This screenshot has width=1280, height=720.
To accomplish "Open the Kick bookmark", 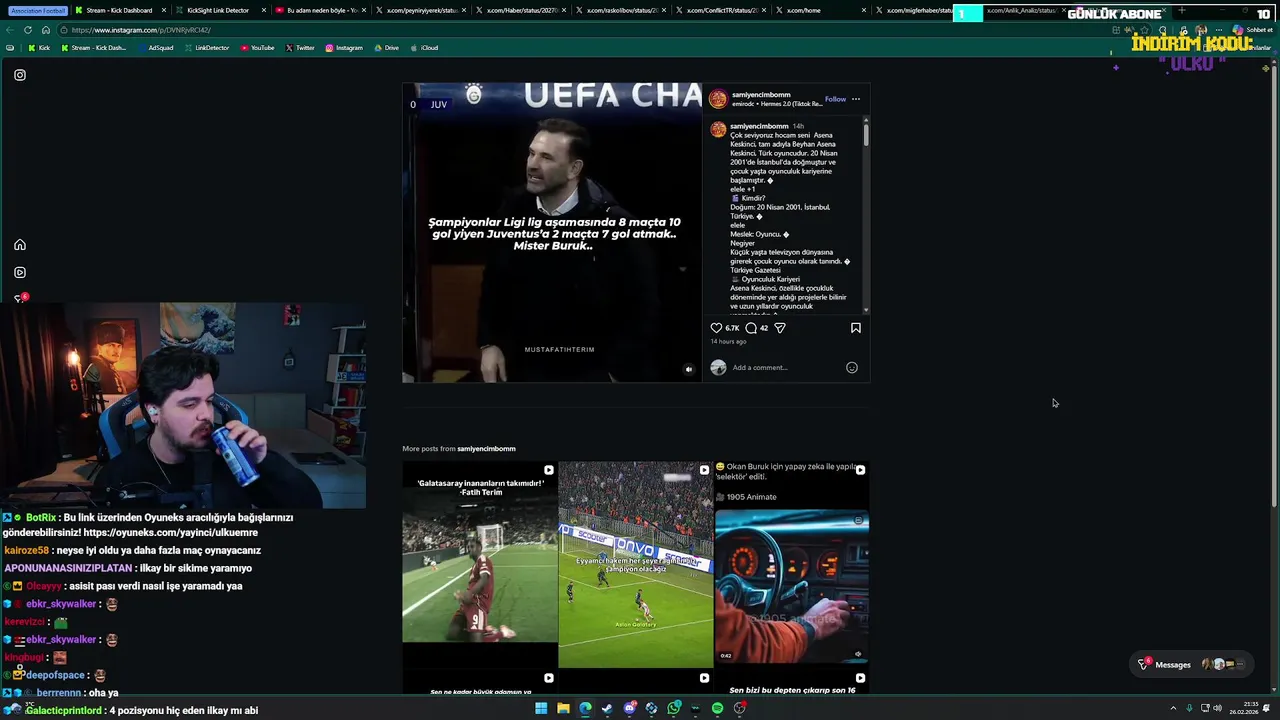I will [x=38, y=48].
